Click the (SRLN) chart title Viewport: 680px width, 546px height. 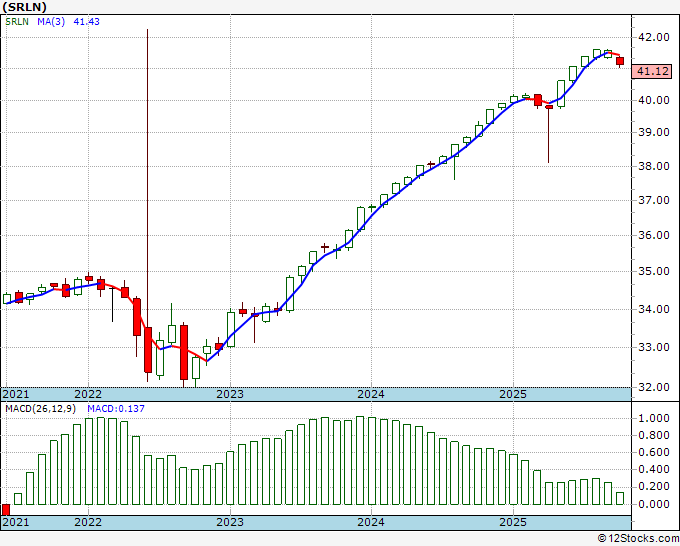[24, 7]
